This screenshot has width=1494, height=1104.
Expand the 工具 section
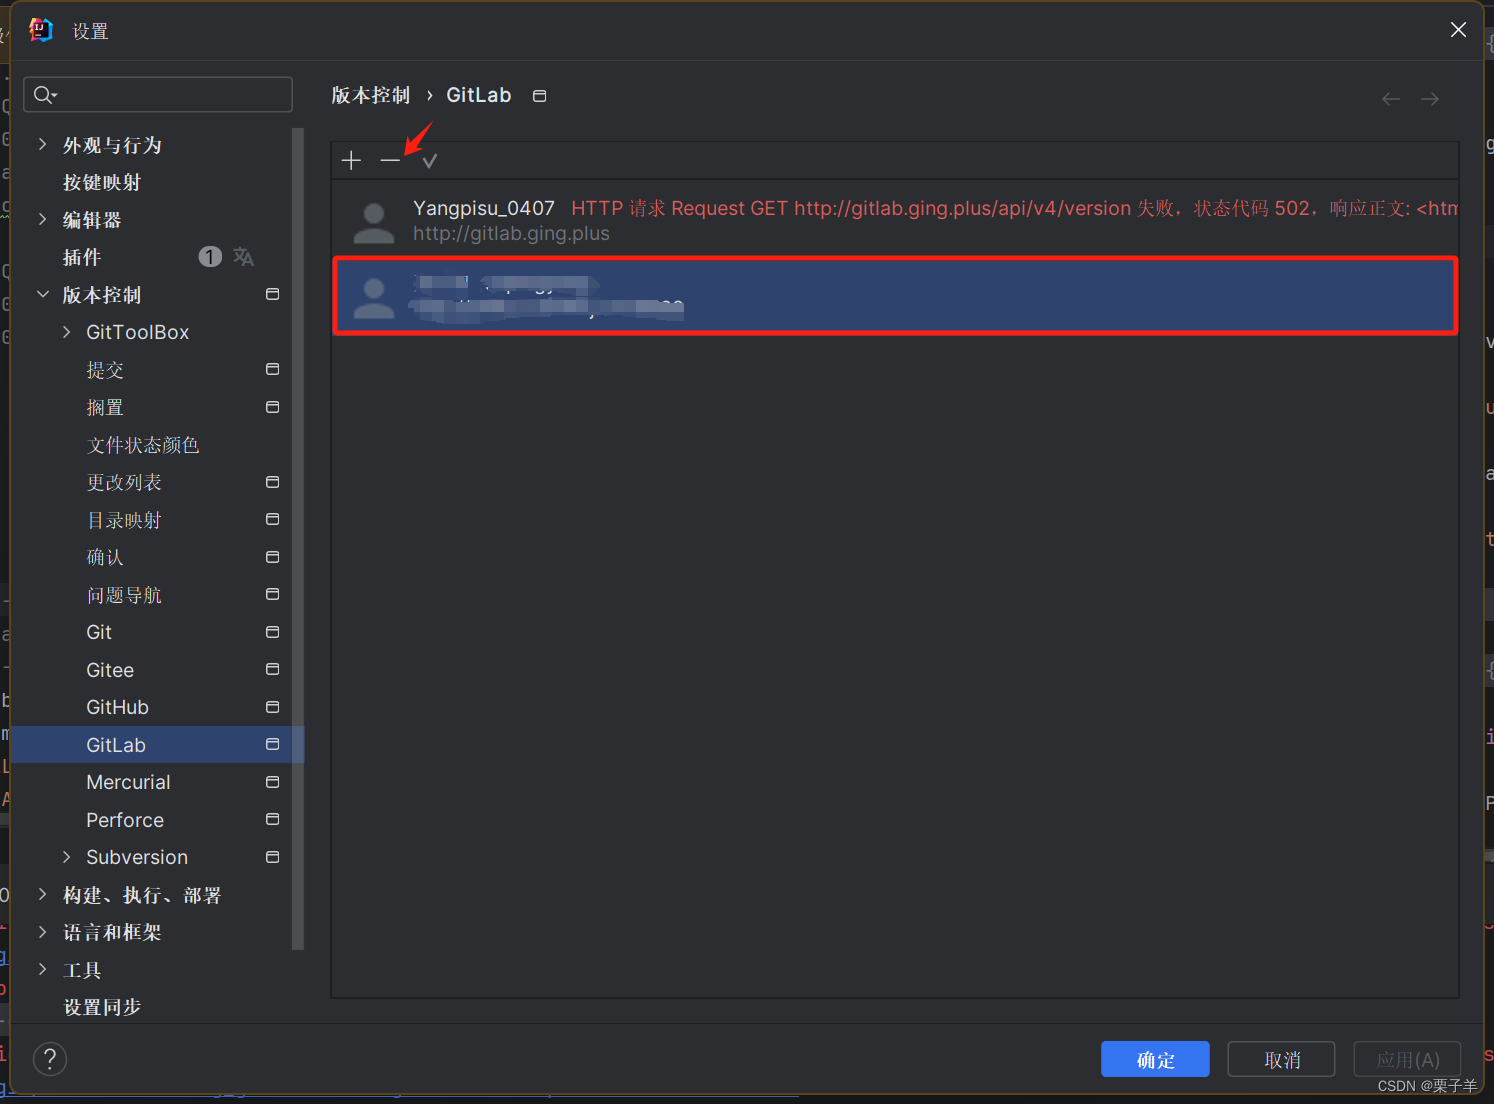tap(42, 969)
